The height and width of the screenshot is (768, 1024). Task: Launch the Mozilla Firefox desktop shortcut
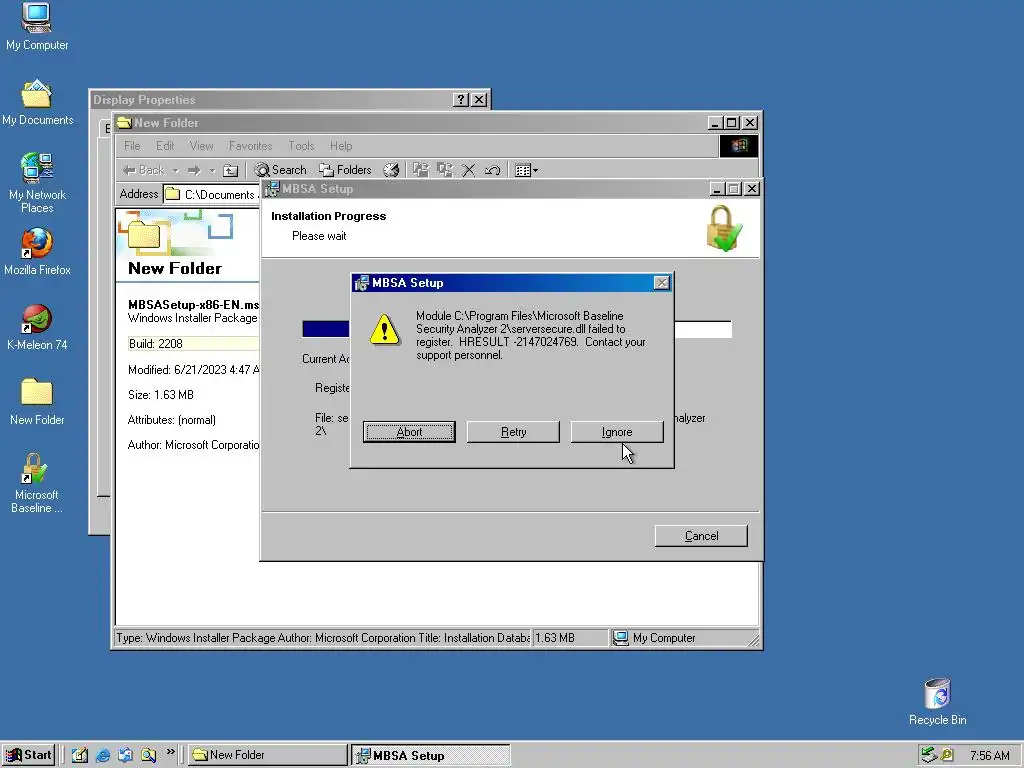(37, 251)
